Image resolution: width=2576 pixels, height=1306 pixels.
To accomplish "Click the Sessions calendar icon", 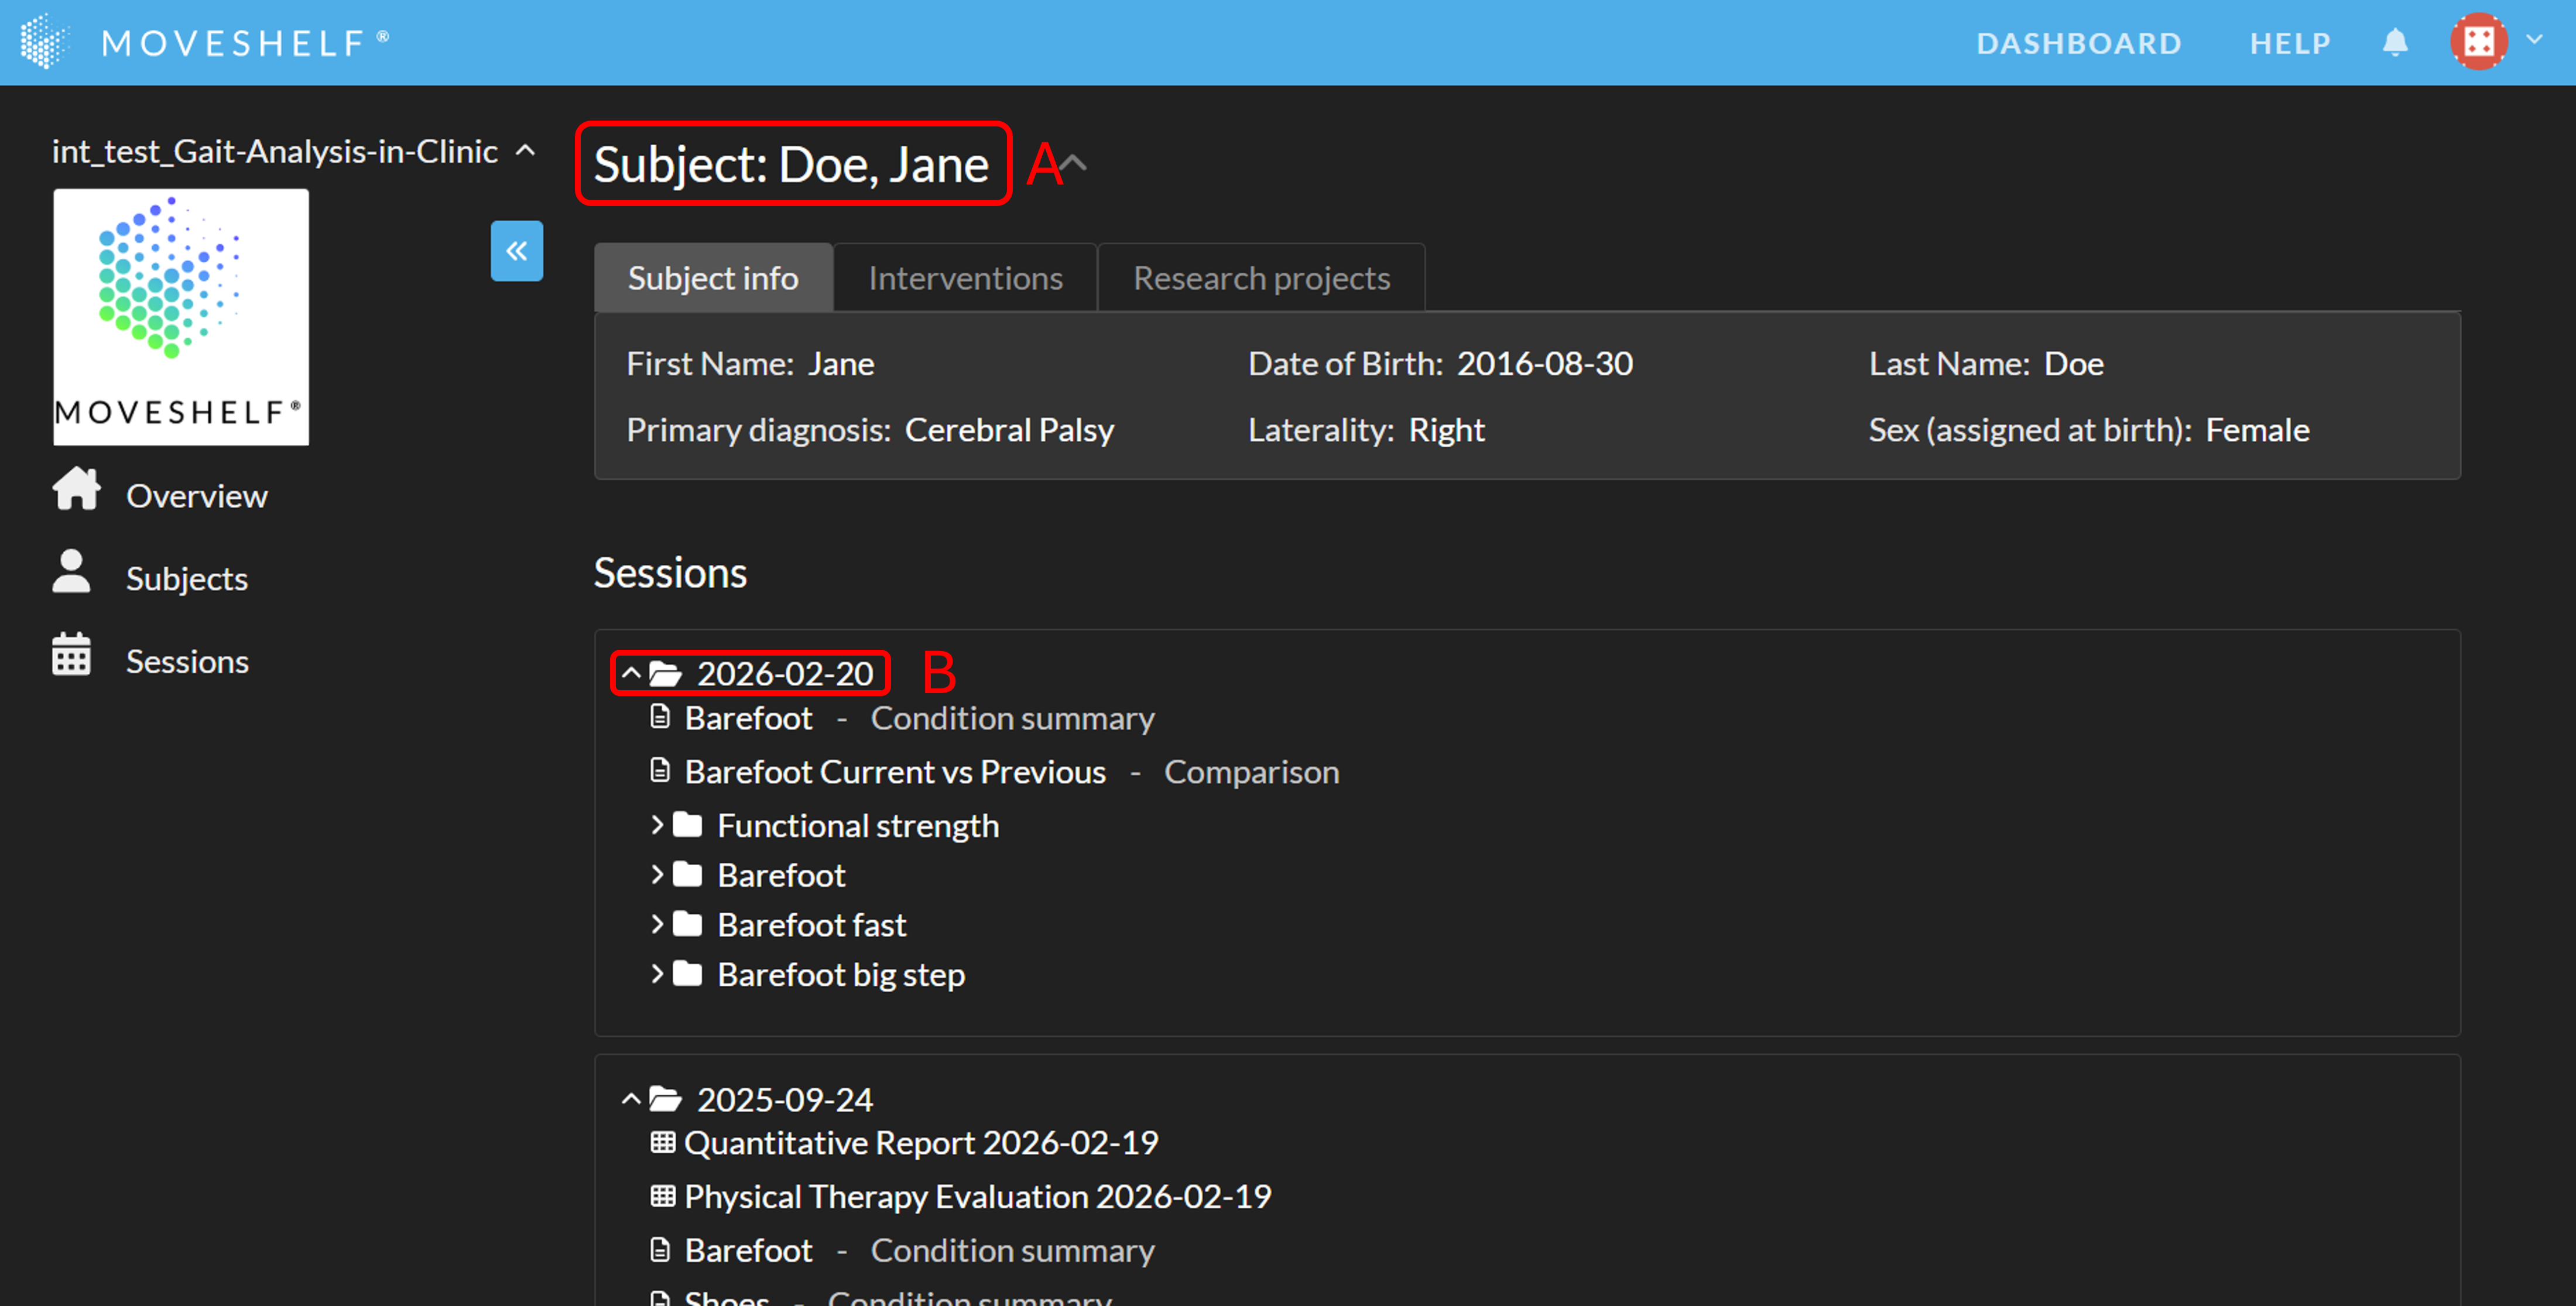I will [x=71, y=655].
